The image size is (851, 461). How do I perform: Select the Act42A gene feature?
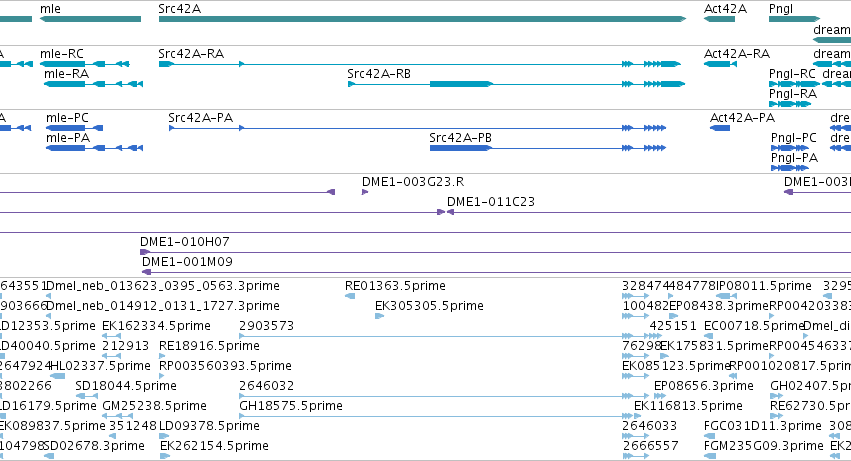click(x=719, y=19)
